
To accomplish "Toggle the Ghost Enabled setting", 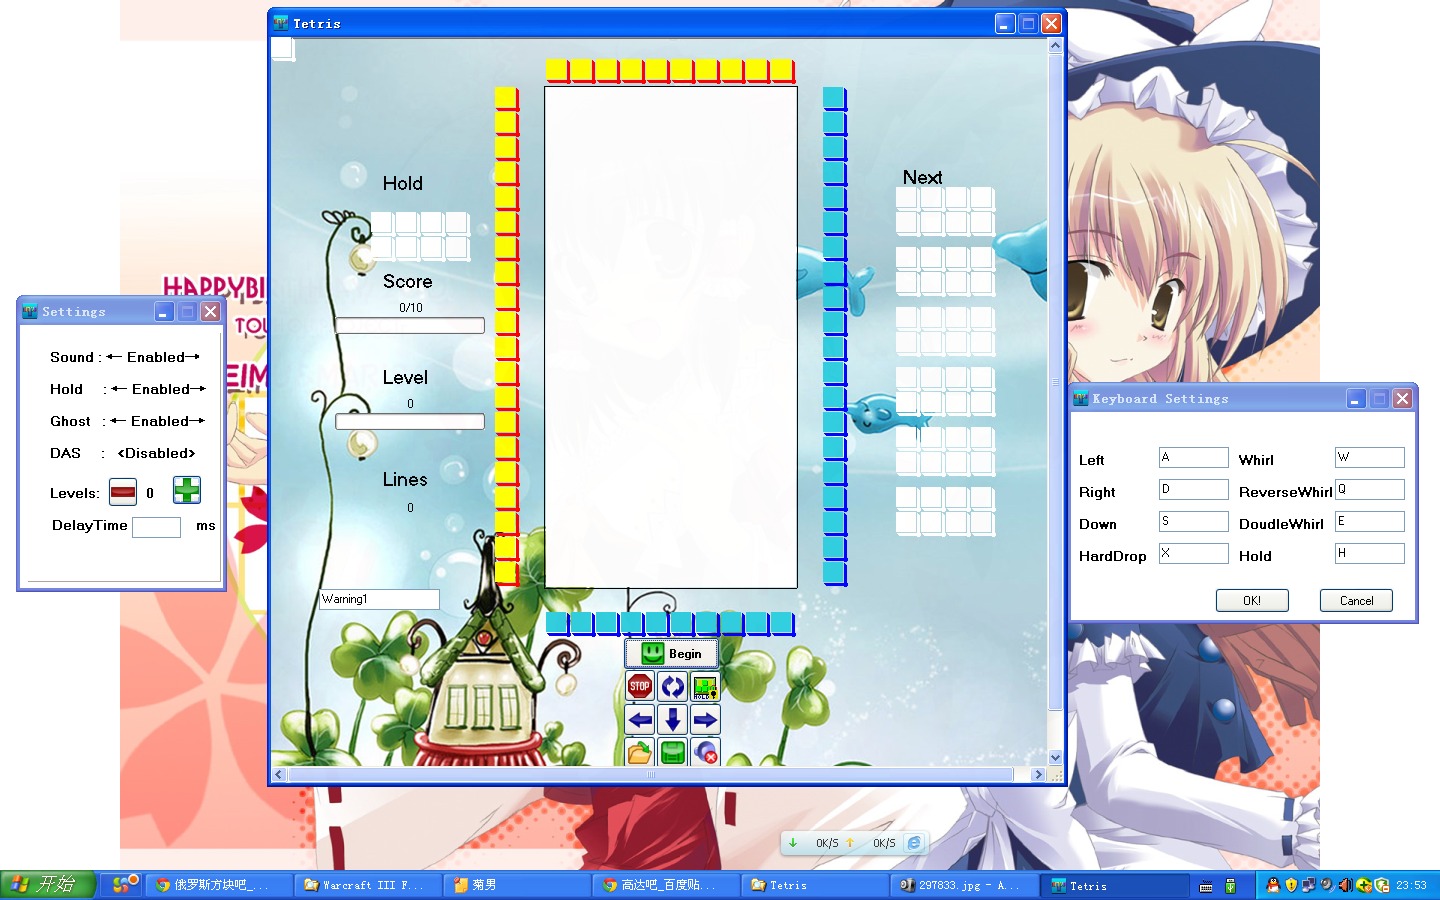I will [158, 421].
